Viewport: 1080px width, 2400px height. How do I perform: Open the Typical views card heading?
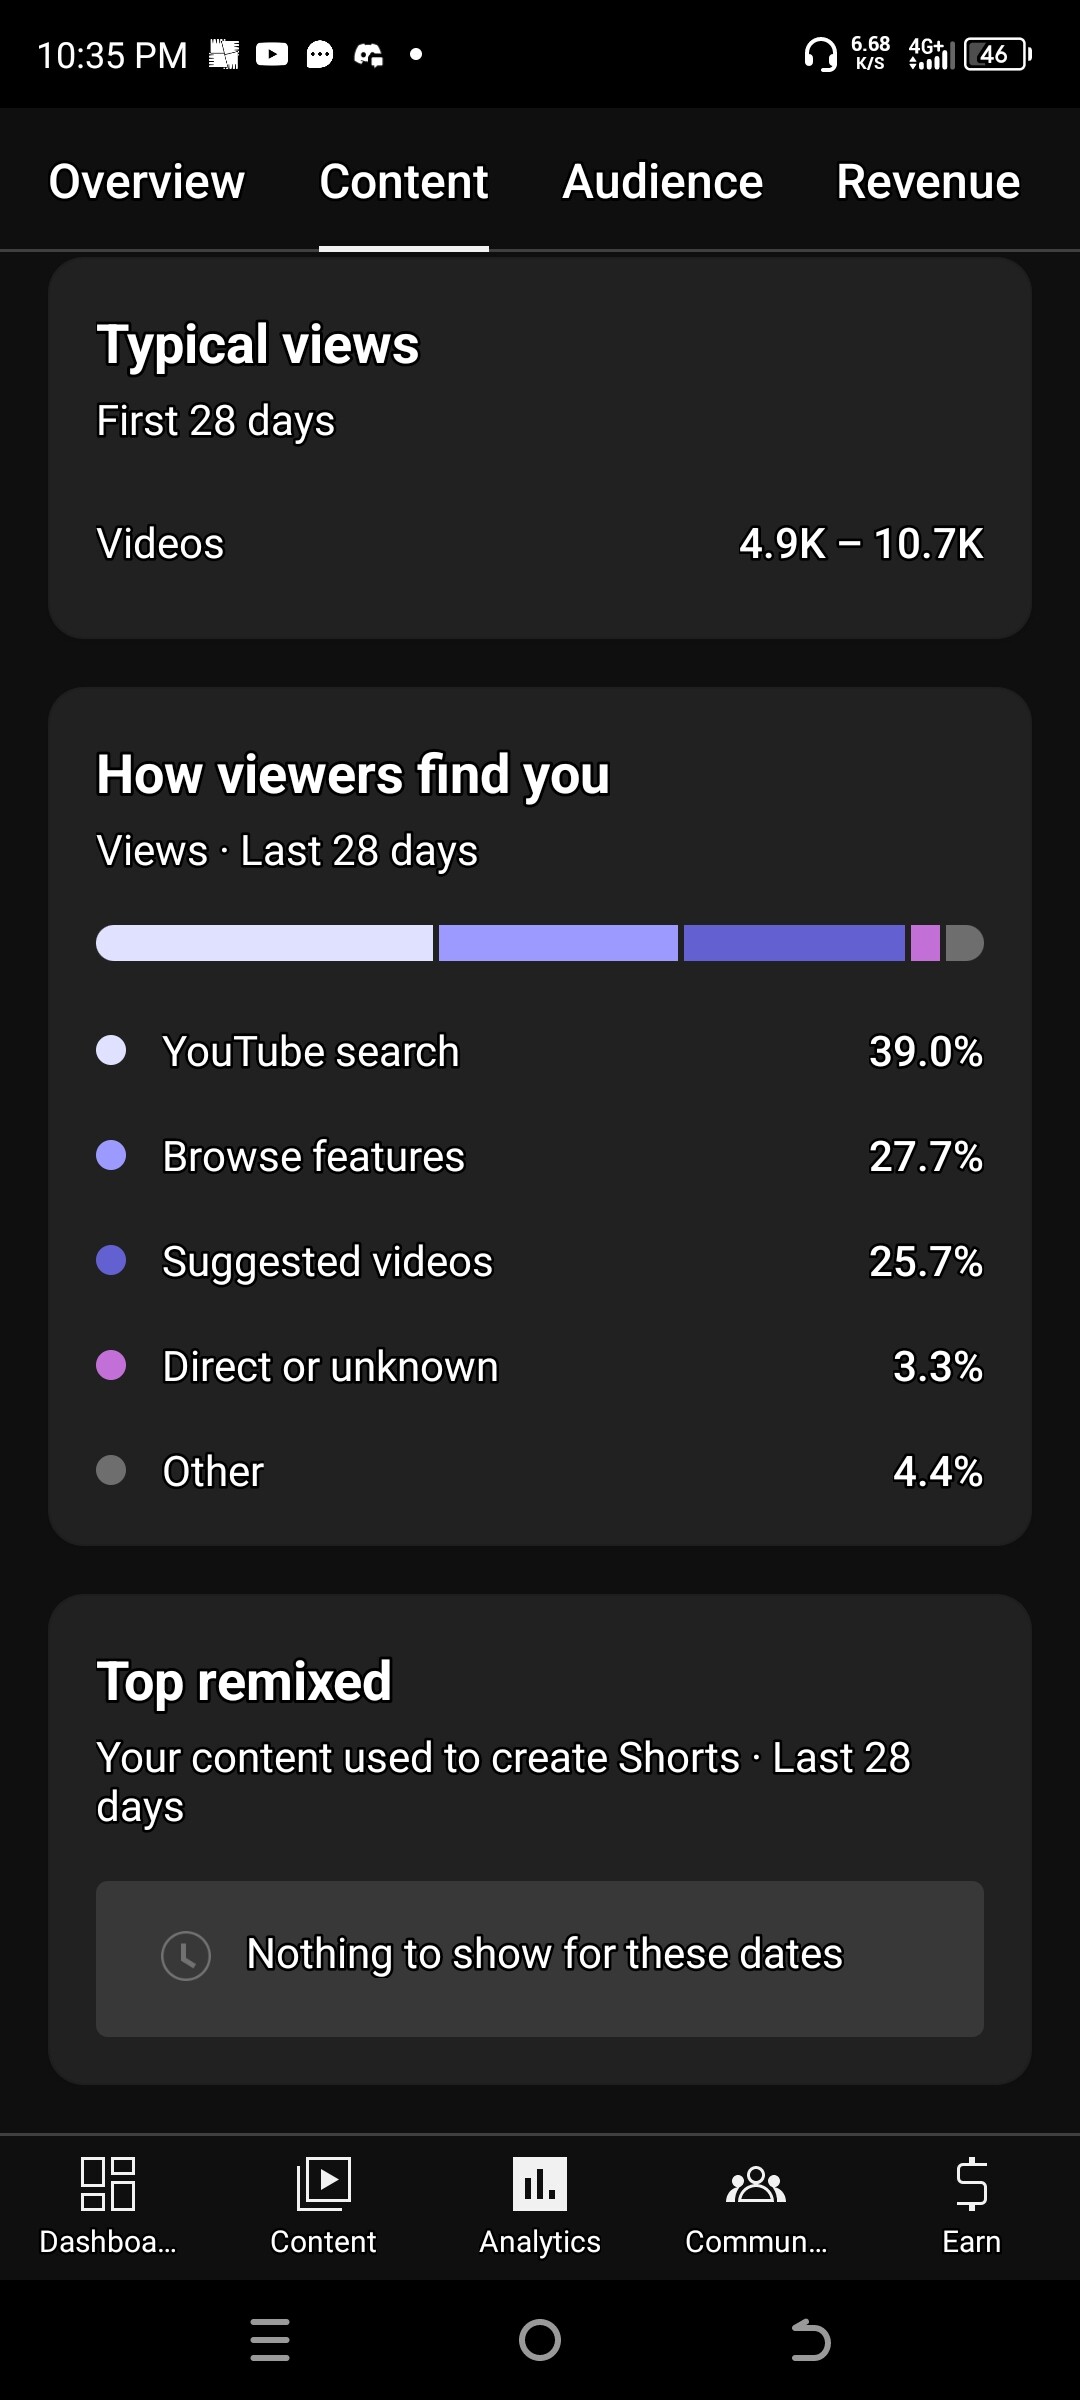pyautogui.click(x=258, y=345)
